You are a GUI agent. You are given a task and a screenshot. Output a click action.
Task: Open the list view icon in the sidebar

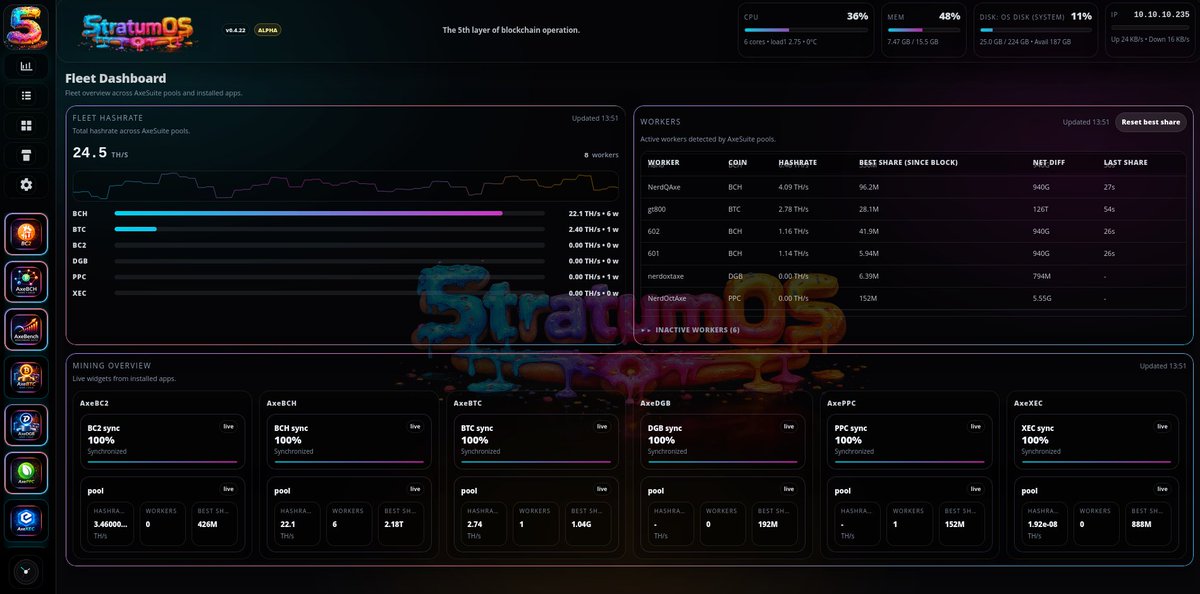pos(26,96)
